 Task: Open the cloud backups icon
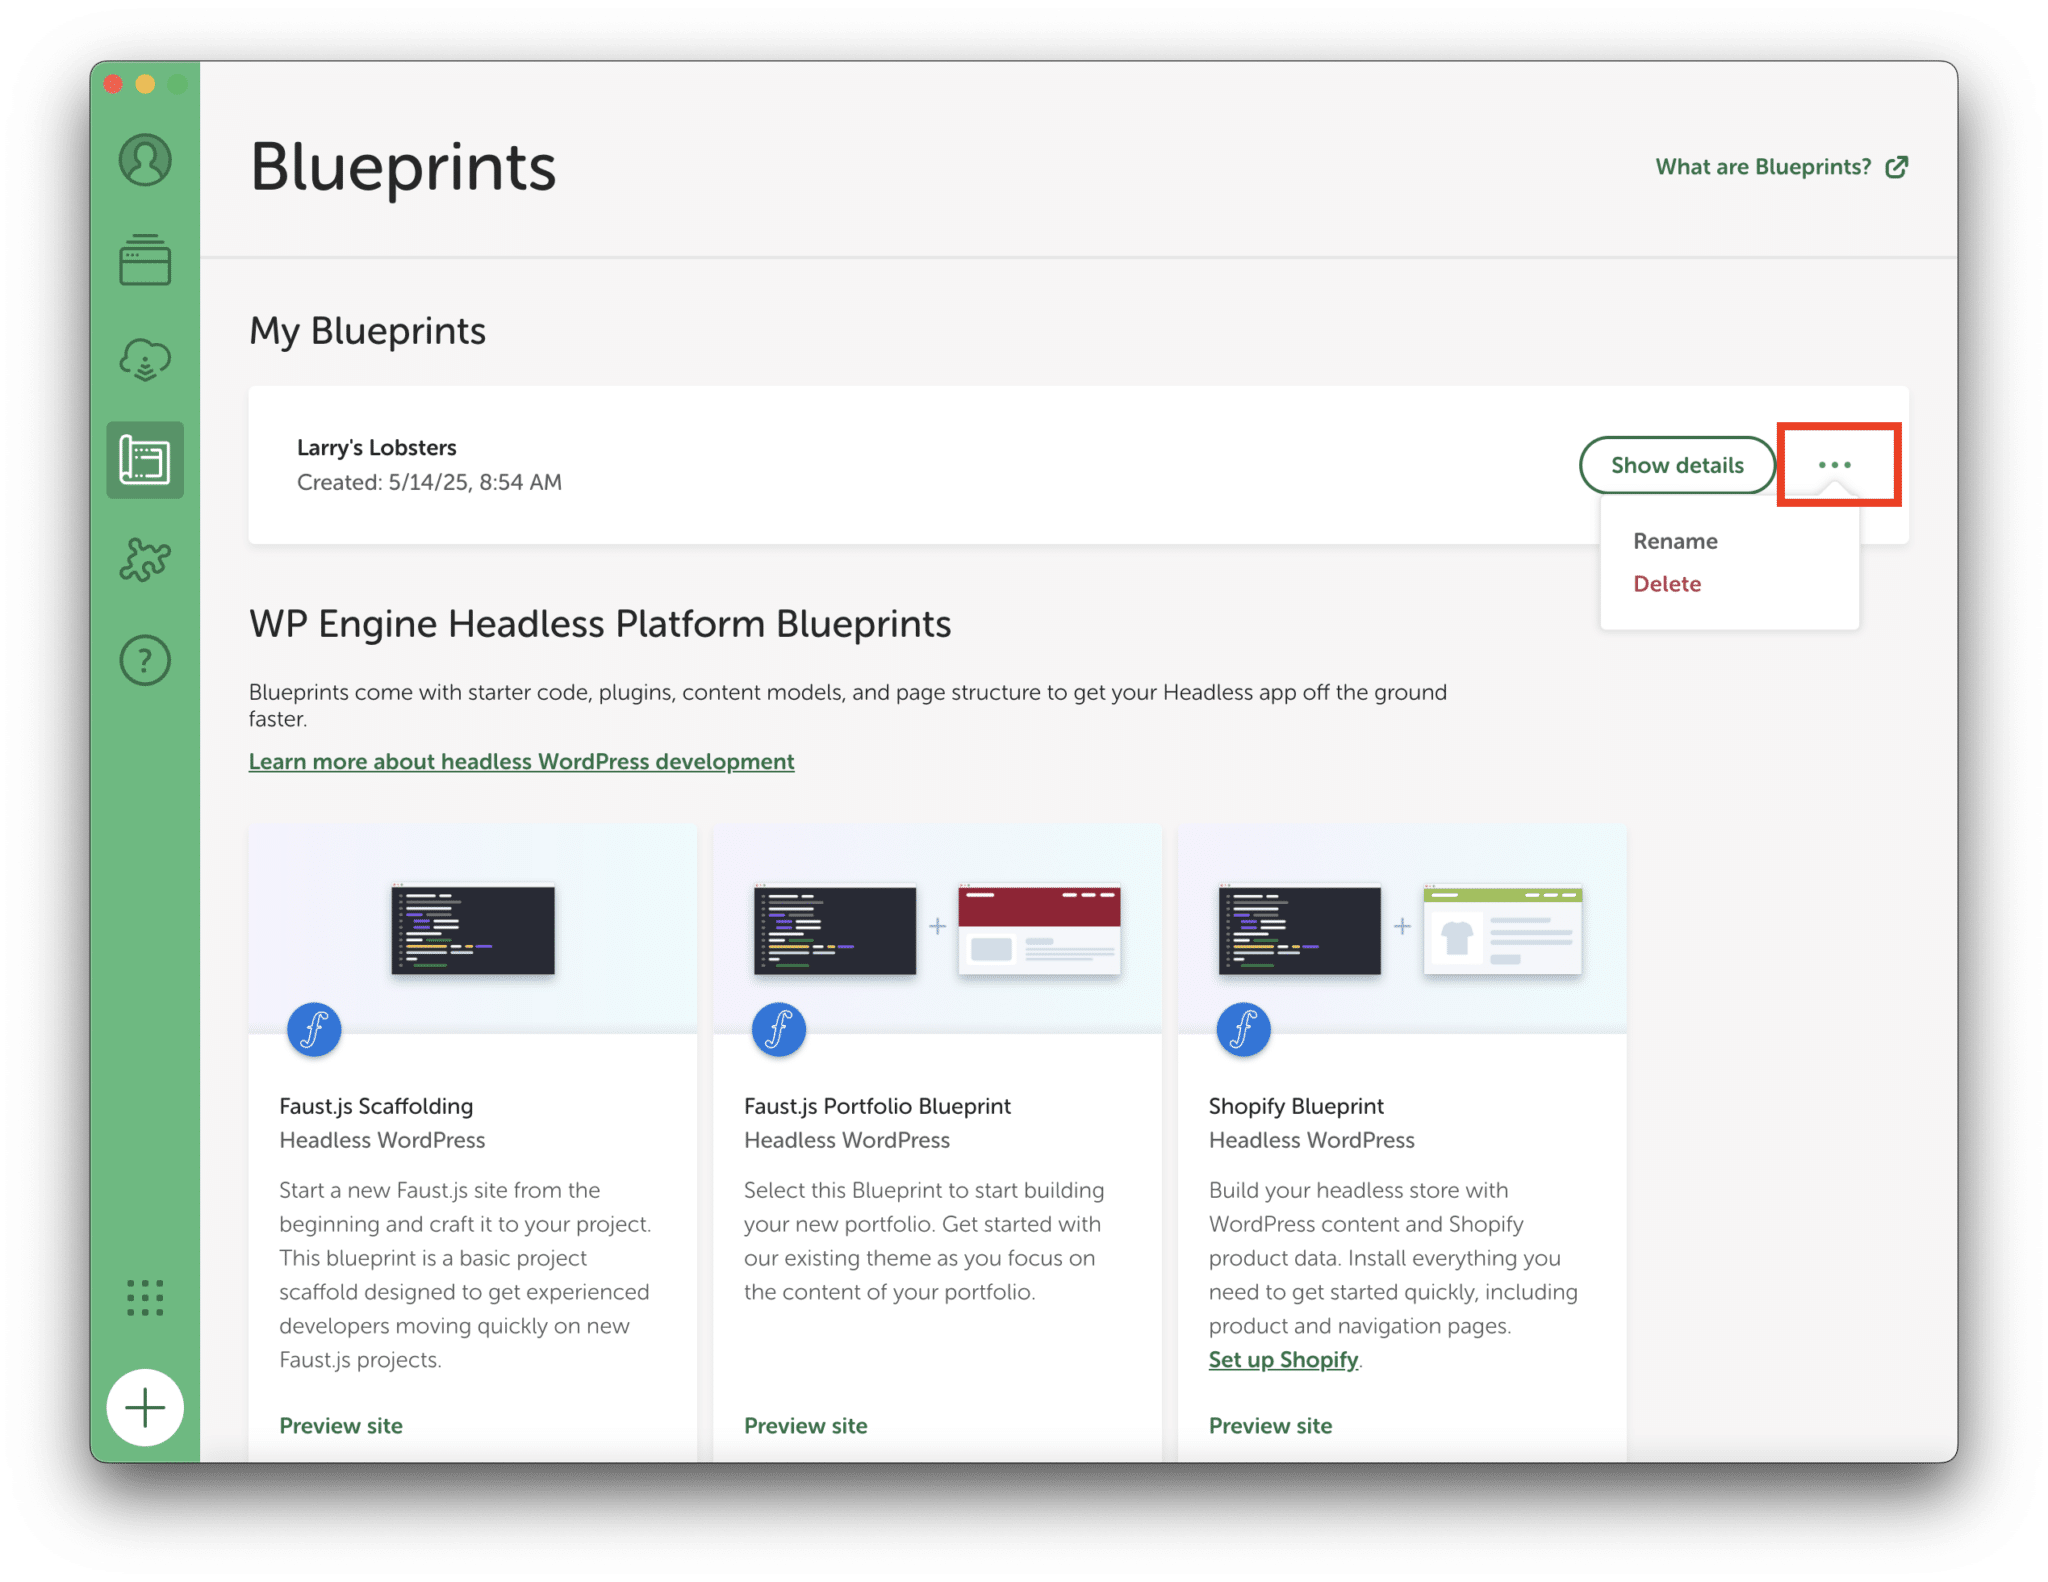145,360
